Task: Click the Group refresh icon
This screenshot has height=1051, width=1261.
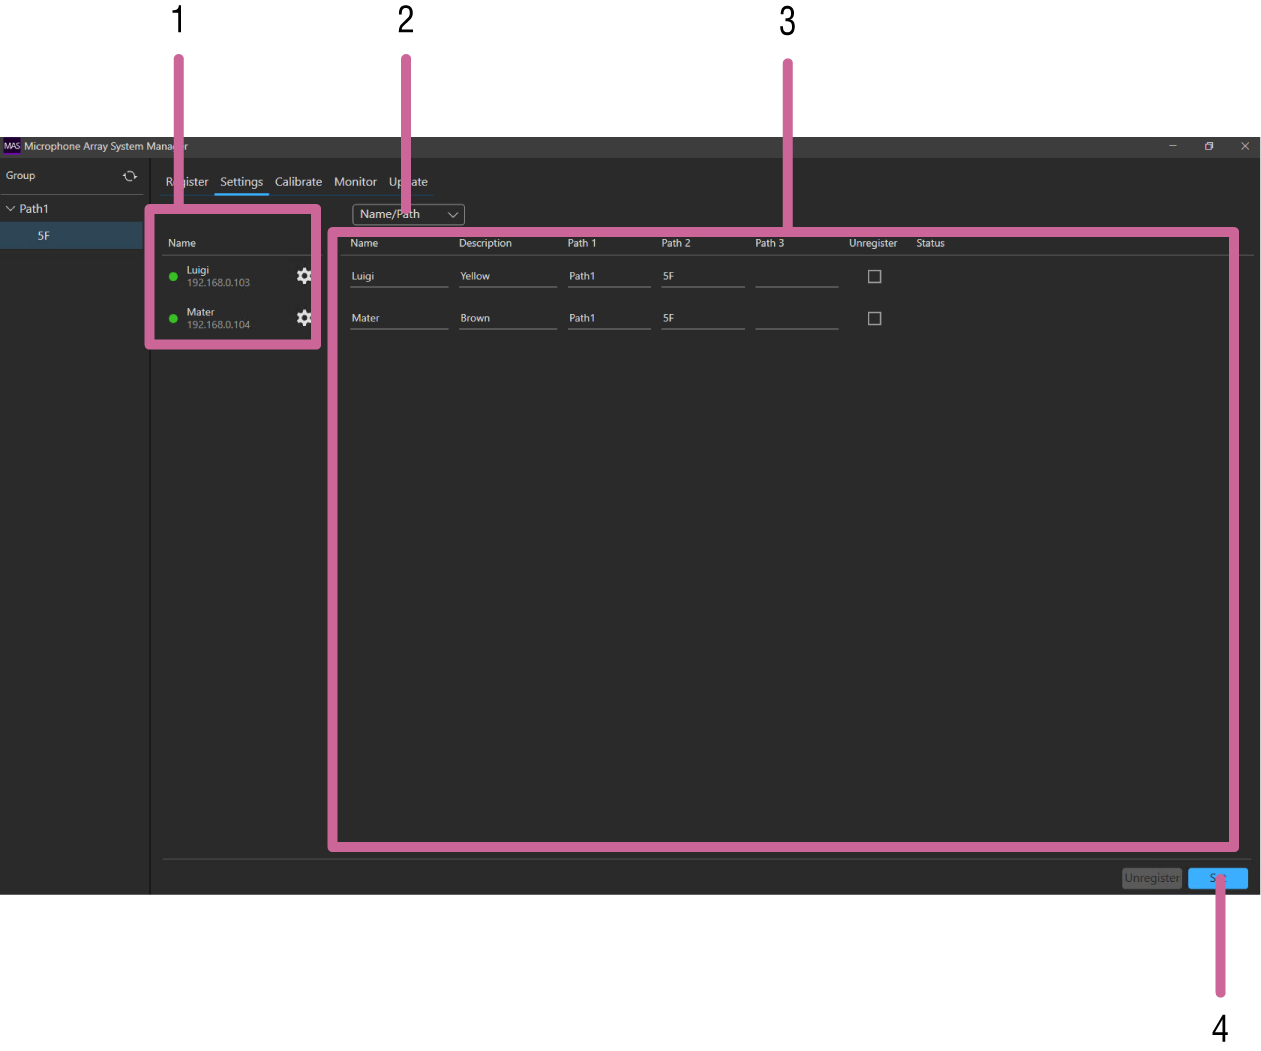Action: (x=130, y=176)
